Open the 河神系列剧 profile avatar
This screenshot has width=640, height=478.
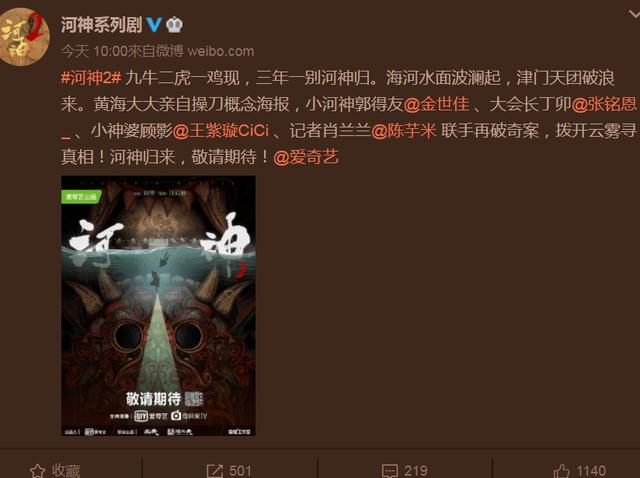[24, 37]
